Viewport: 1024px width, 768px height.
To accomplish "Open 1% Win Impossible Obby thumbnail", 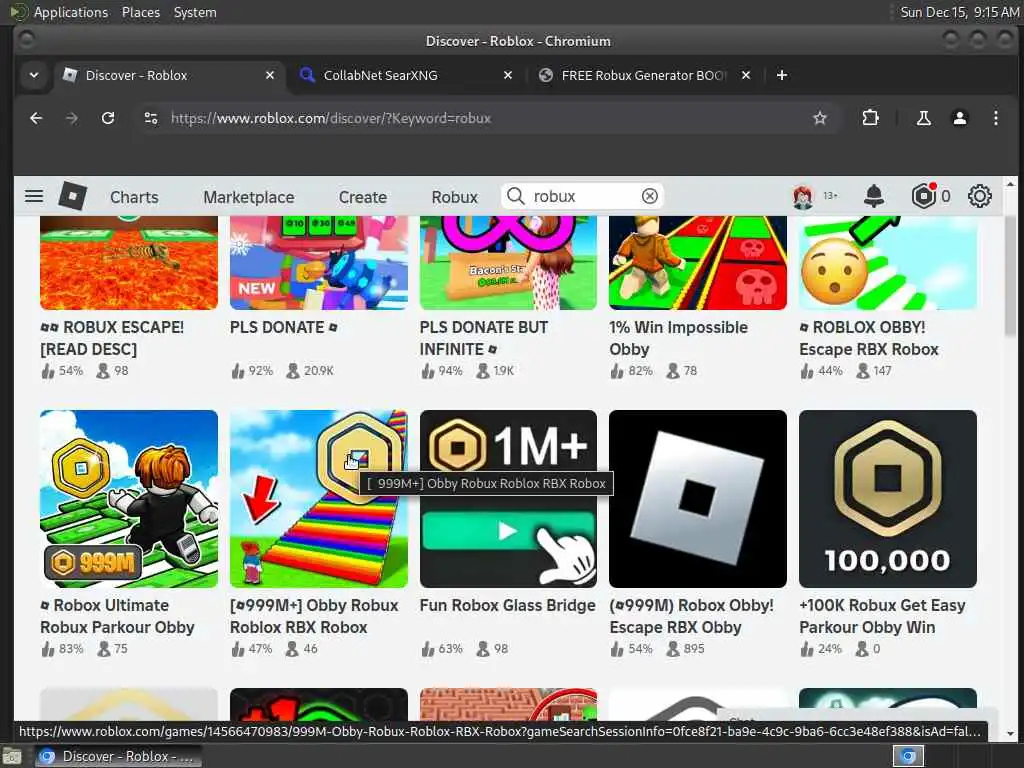I will (x=697, y=263).
